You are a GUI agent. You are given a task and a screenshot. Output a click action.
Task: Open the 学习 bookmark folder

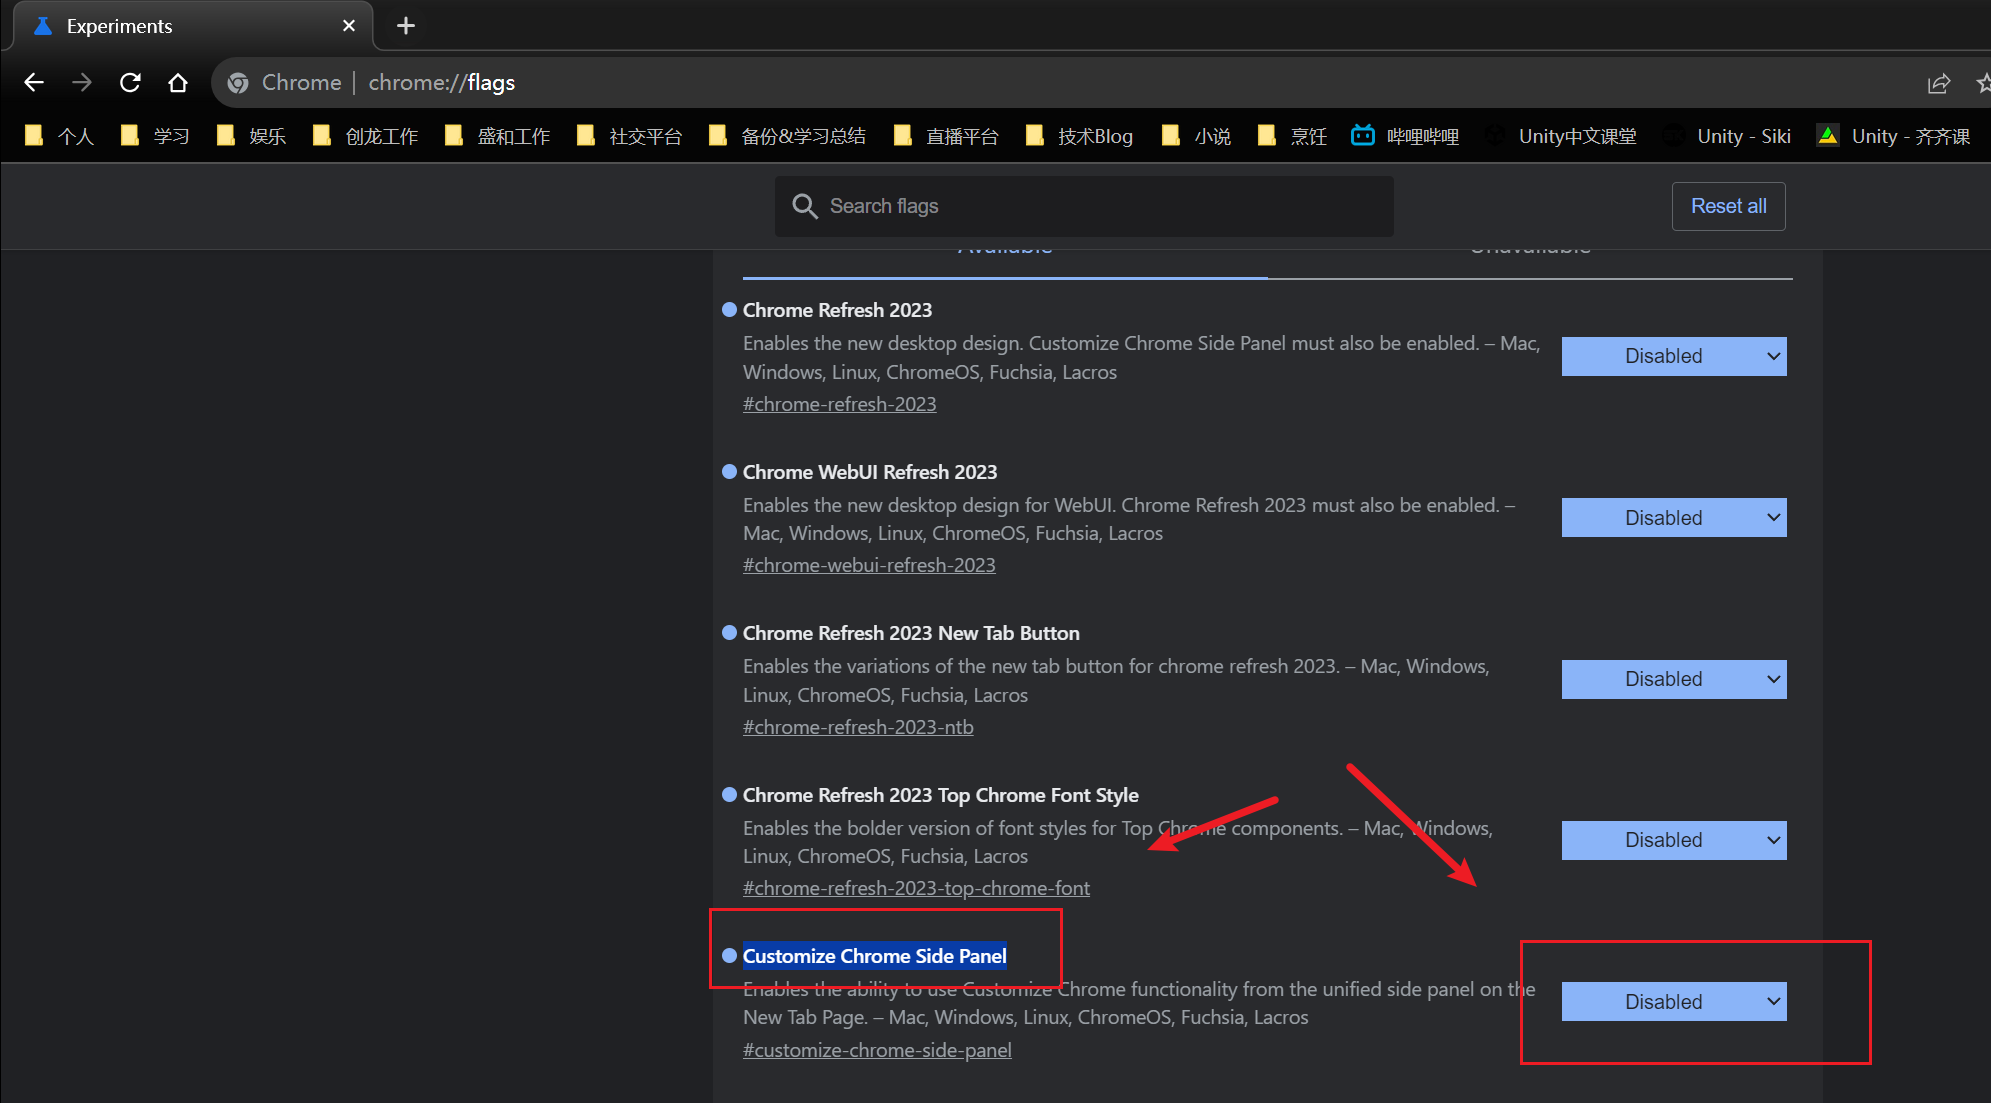pos(155,136)
